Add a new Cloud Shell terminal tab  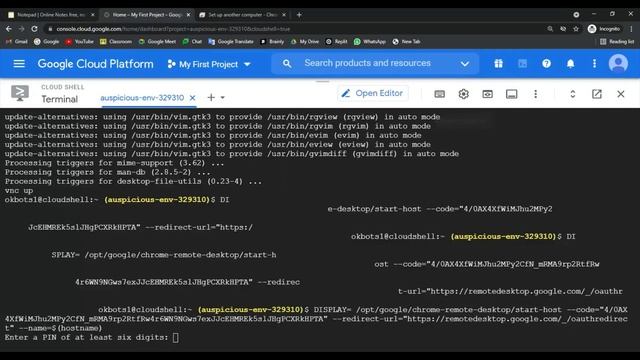tap(211, 98)
